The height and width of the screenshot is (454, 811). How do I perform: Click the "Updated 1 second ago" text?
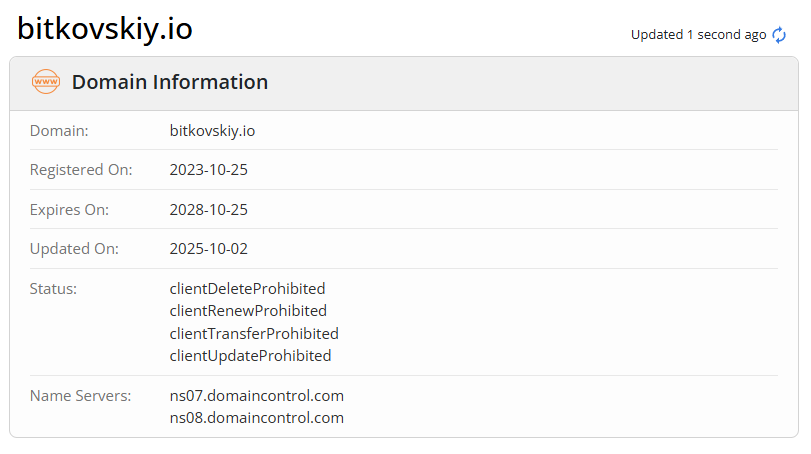point(698,35)
